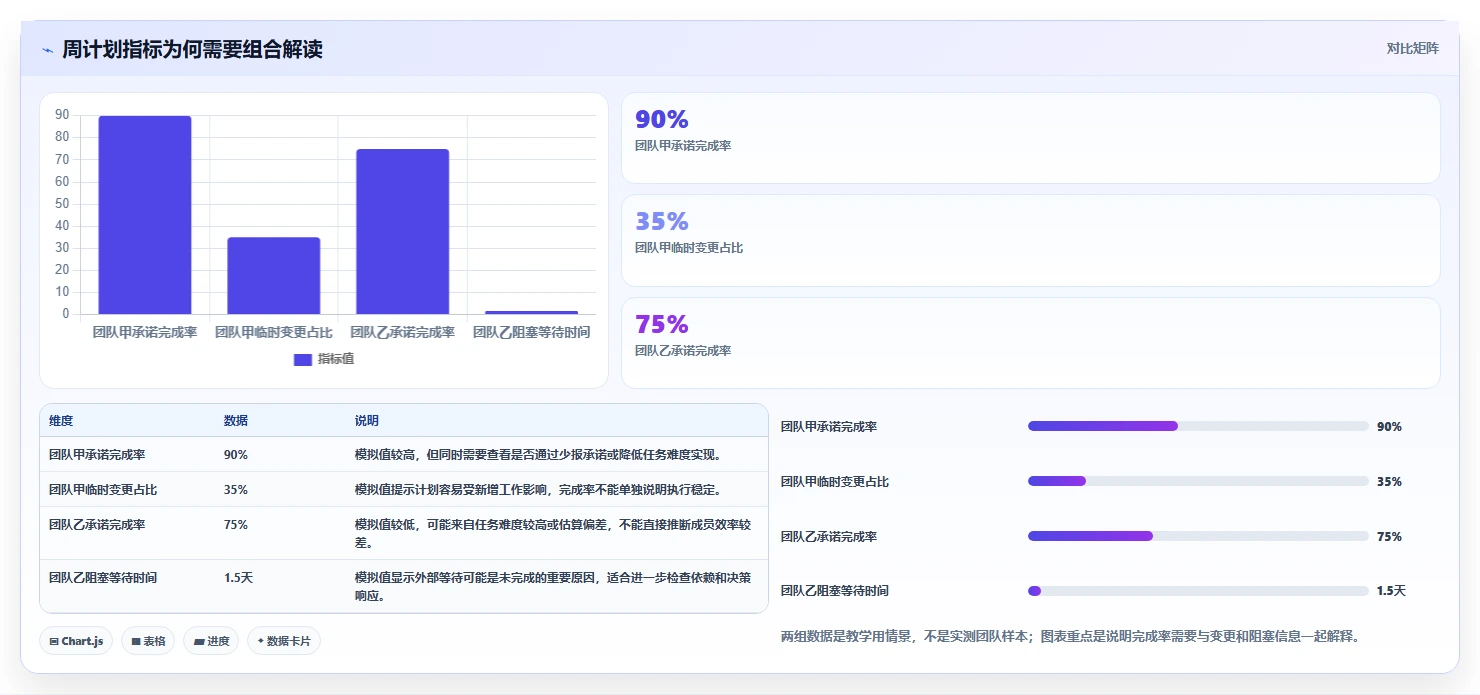Select the 表格 tag chip

pos(148,641)
